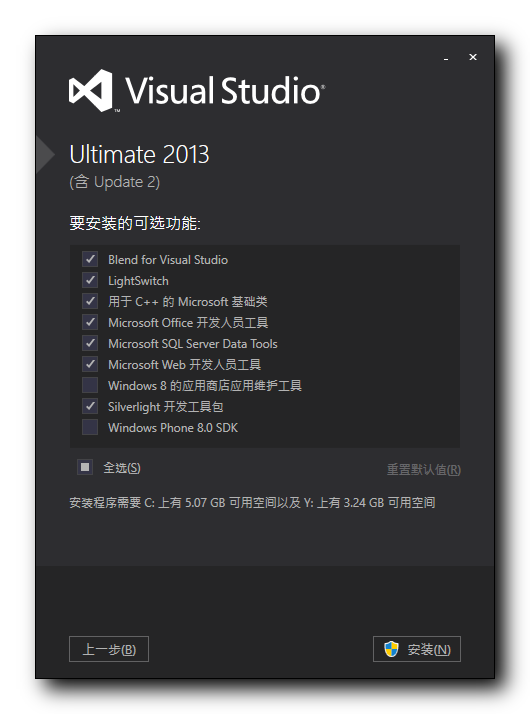Click the Microsoft SQL Server Data Tools label
Screen dimensions: 530x714
[193, 344]
